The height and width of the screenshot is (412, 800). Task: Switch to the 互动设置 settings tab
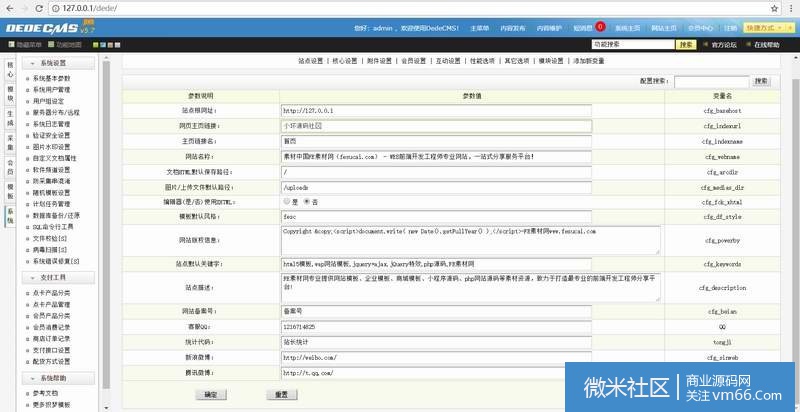[x=448, y=61]
